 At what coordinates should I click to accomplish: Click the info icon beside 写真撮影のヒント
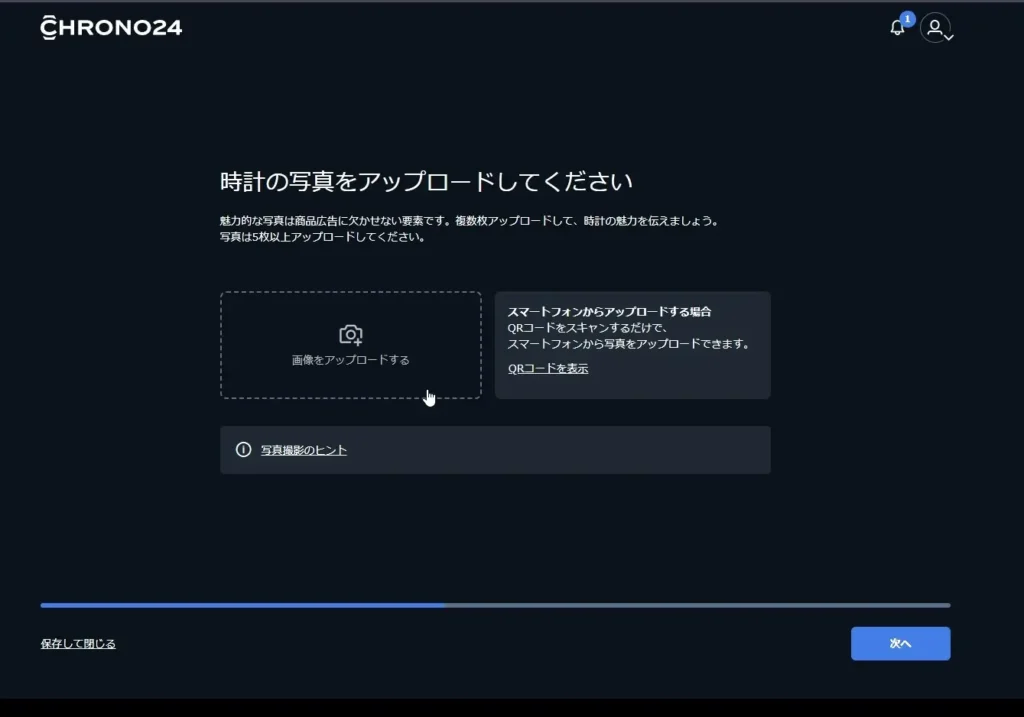pos(243,450)
